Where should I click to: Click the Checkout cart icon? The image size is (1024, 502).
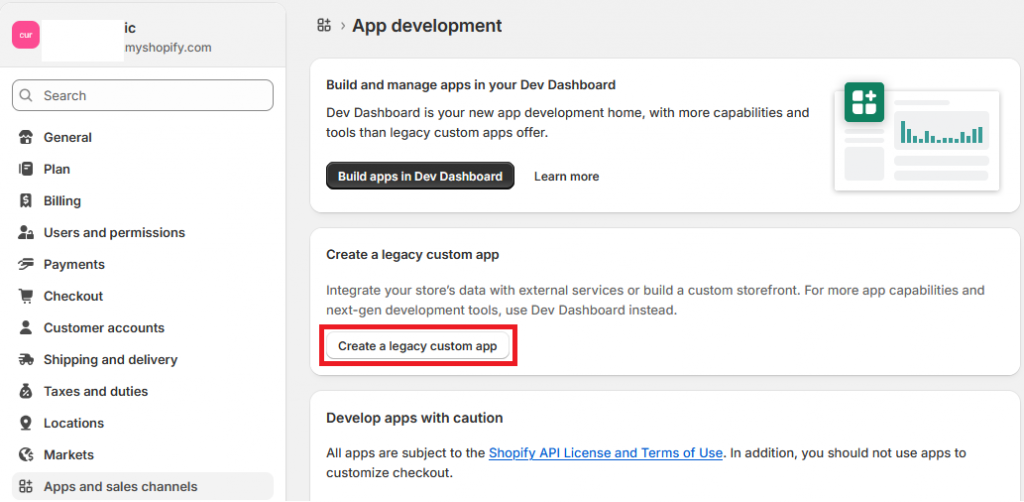[26, 296]
